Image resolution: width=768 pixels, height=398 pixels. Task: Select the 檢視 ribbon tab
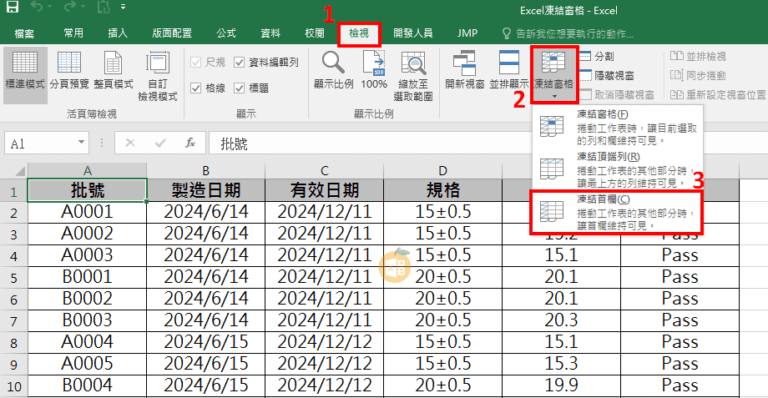tap(359, 33)
